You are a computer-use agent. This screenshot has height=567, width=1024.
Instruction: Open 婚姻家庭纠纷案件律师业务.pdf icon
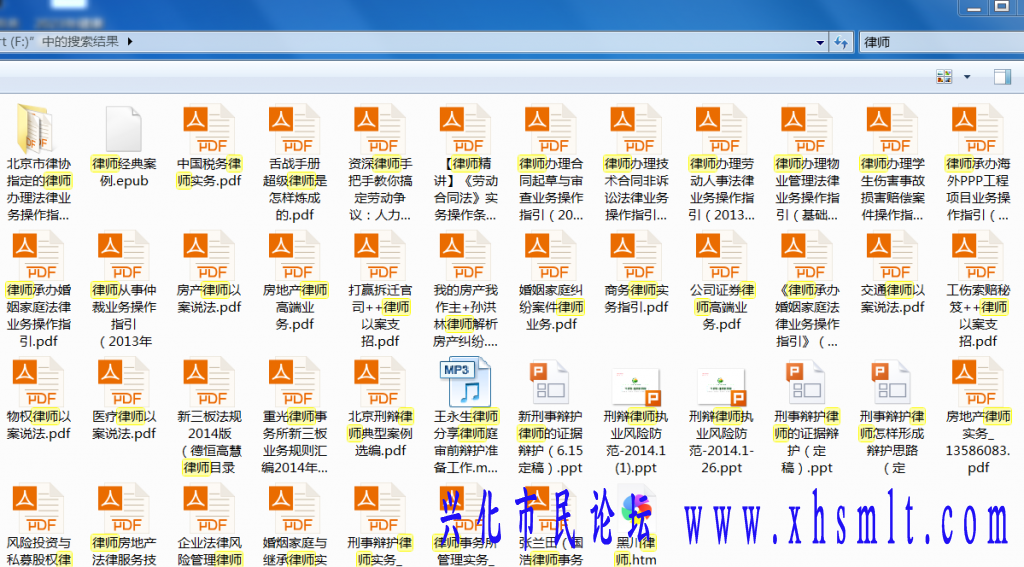tap(551, 255)
